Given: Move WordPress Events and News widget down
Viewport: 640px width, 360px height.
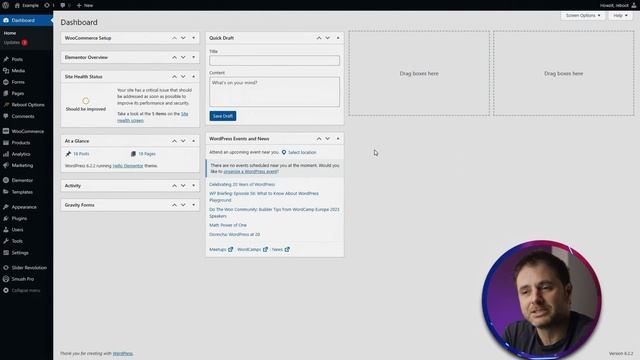Looking at the screenshot, I should click(327, 139).
